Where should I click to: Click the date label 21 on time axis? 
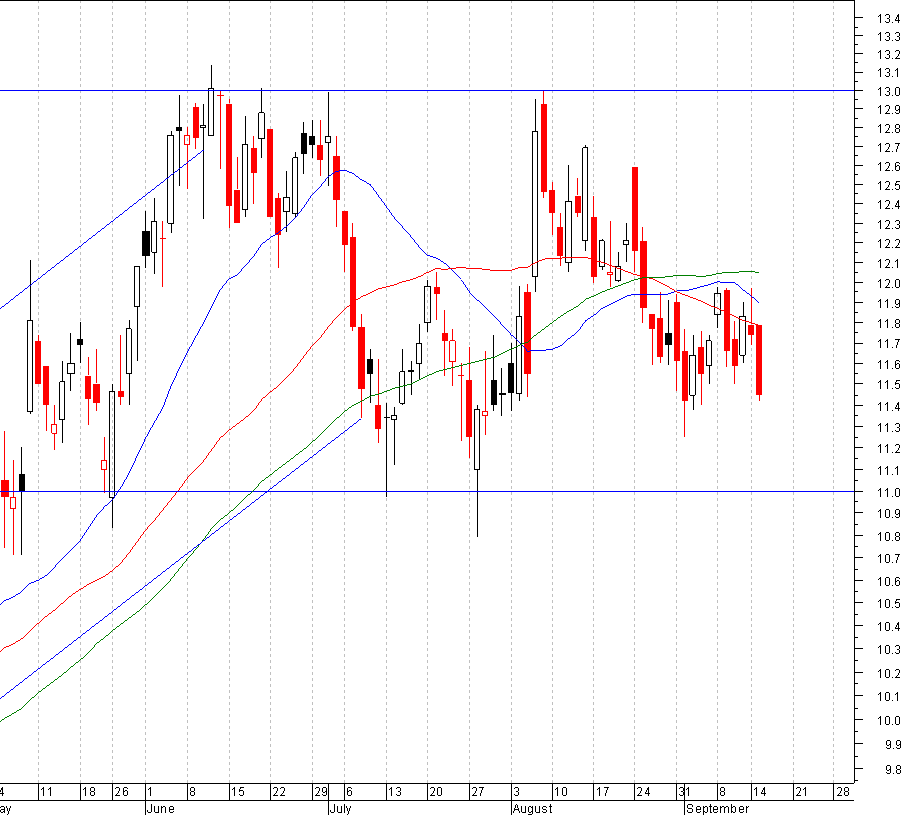[802, 791]
